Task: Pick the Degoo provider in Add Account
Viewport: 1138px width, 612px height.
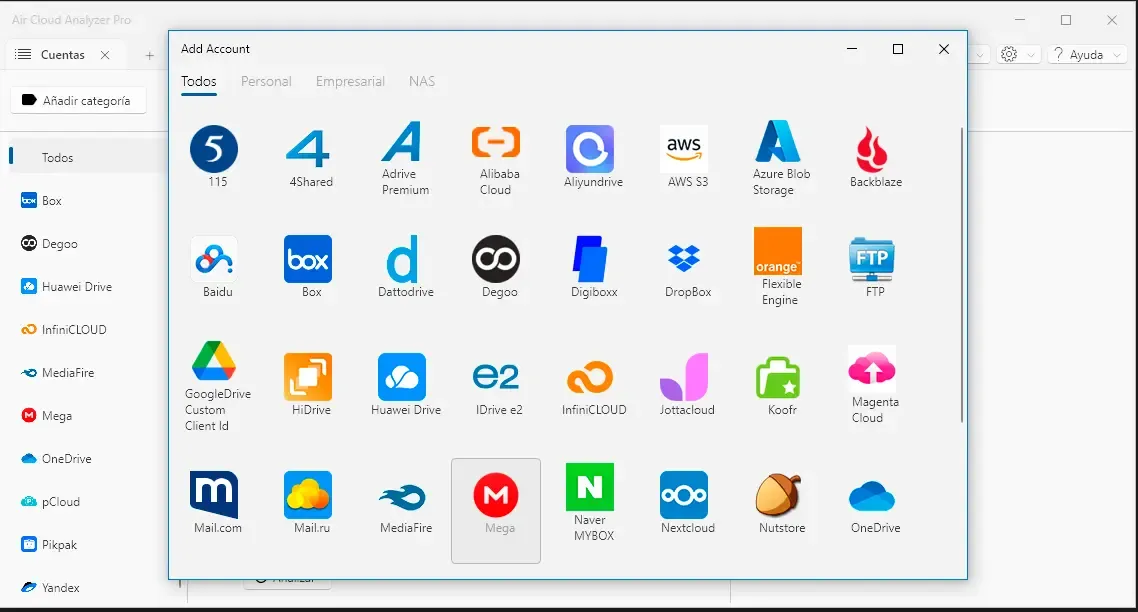Action: [x=496, y=259]
